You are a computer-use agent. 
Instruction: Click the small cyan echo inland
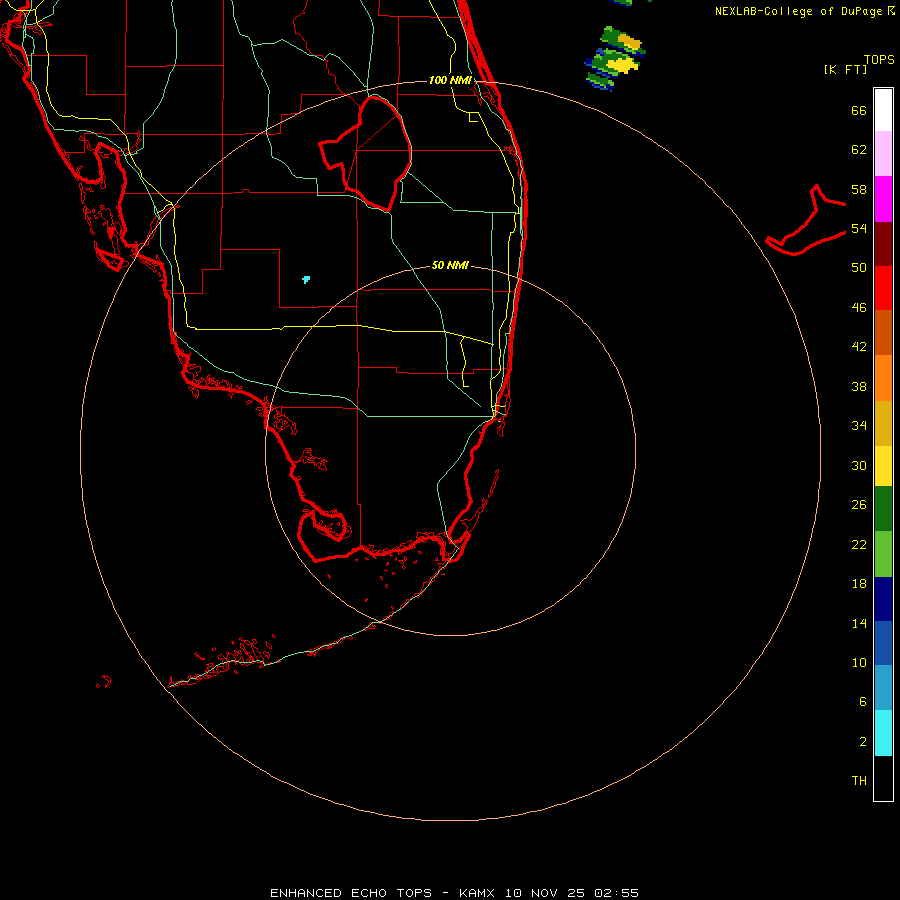(306, 280)
